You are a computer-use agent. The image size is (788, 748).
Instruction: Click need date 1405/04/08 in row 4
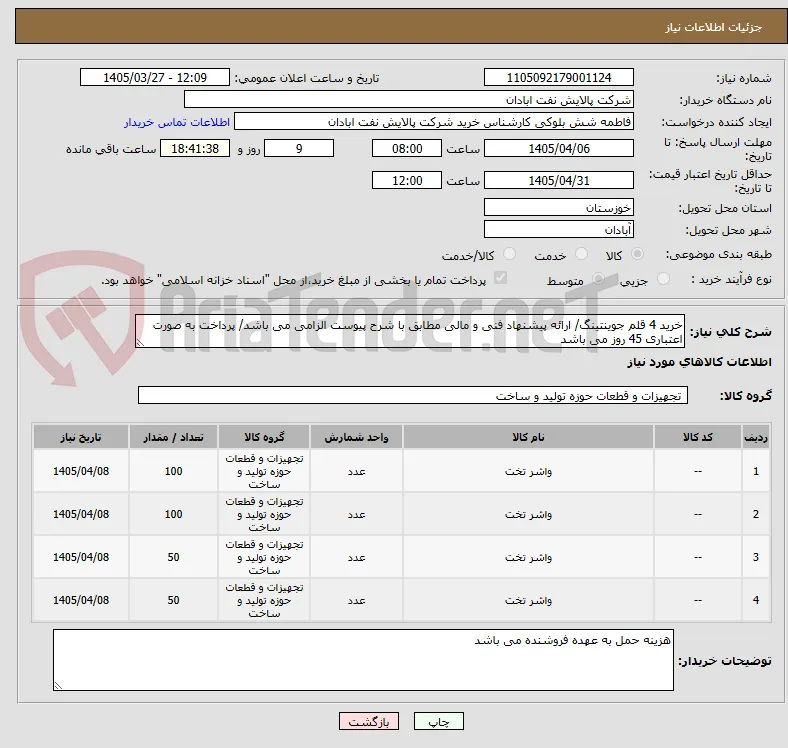coord(81,600)
